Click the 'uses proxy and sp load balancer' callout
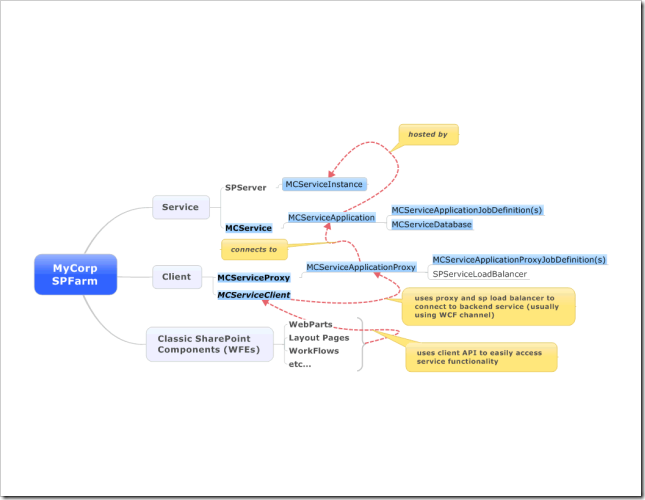The width and height of the screenshot is (645, 500). click(x=488, y=306)
